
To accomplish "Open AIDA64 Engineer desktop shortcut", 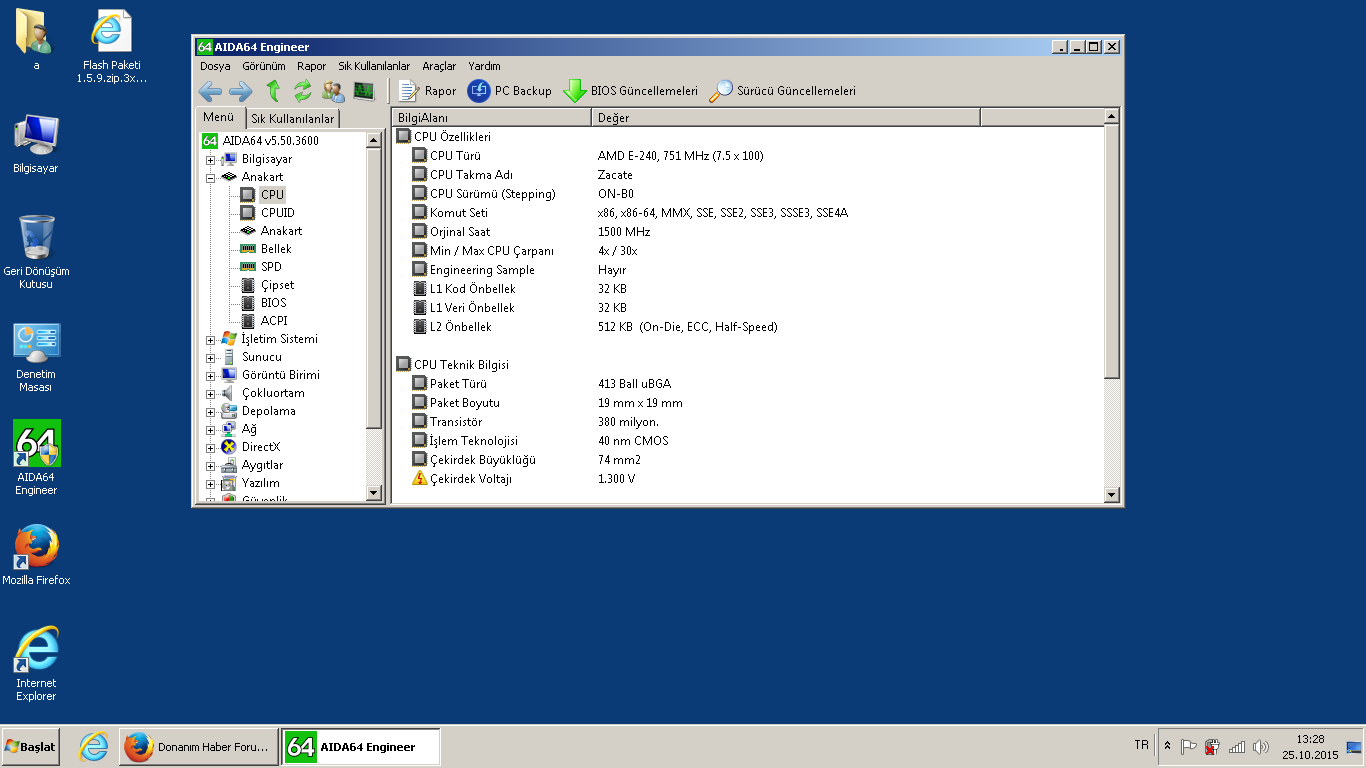I will [37, 458].
